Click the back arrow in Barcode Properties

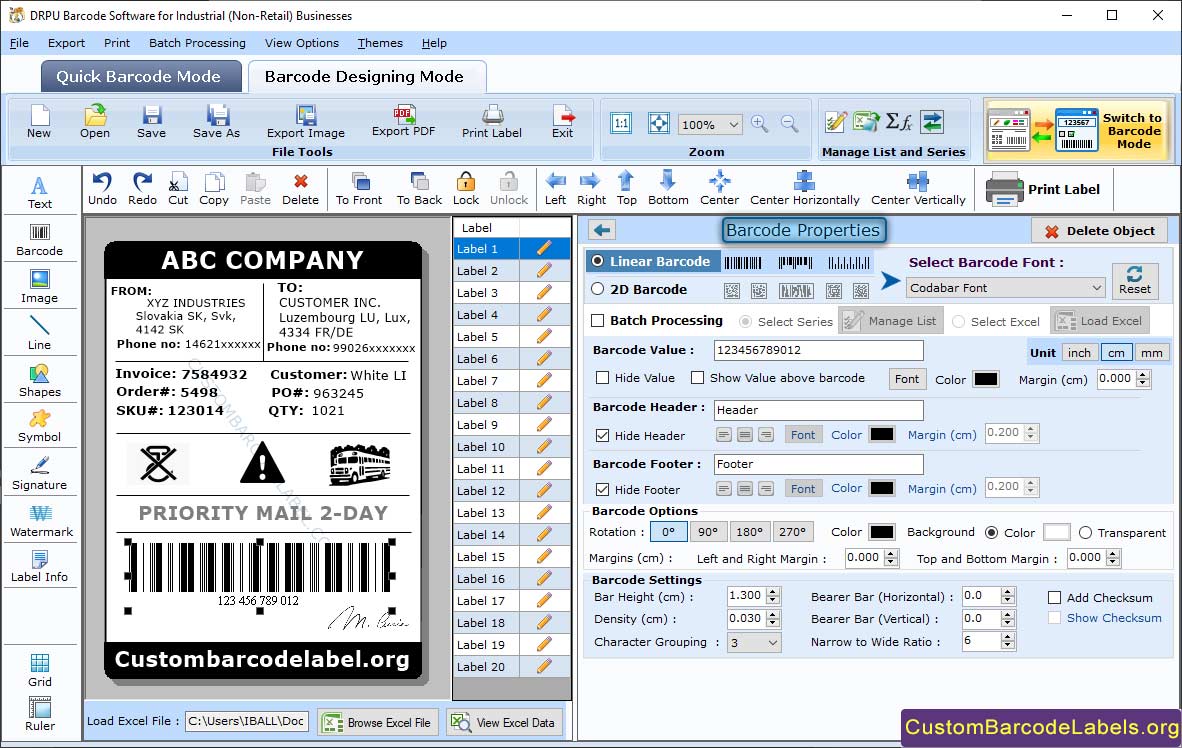pyautogui.click(x=602, y=230)
